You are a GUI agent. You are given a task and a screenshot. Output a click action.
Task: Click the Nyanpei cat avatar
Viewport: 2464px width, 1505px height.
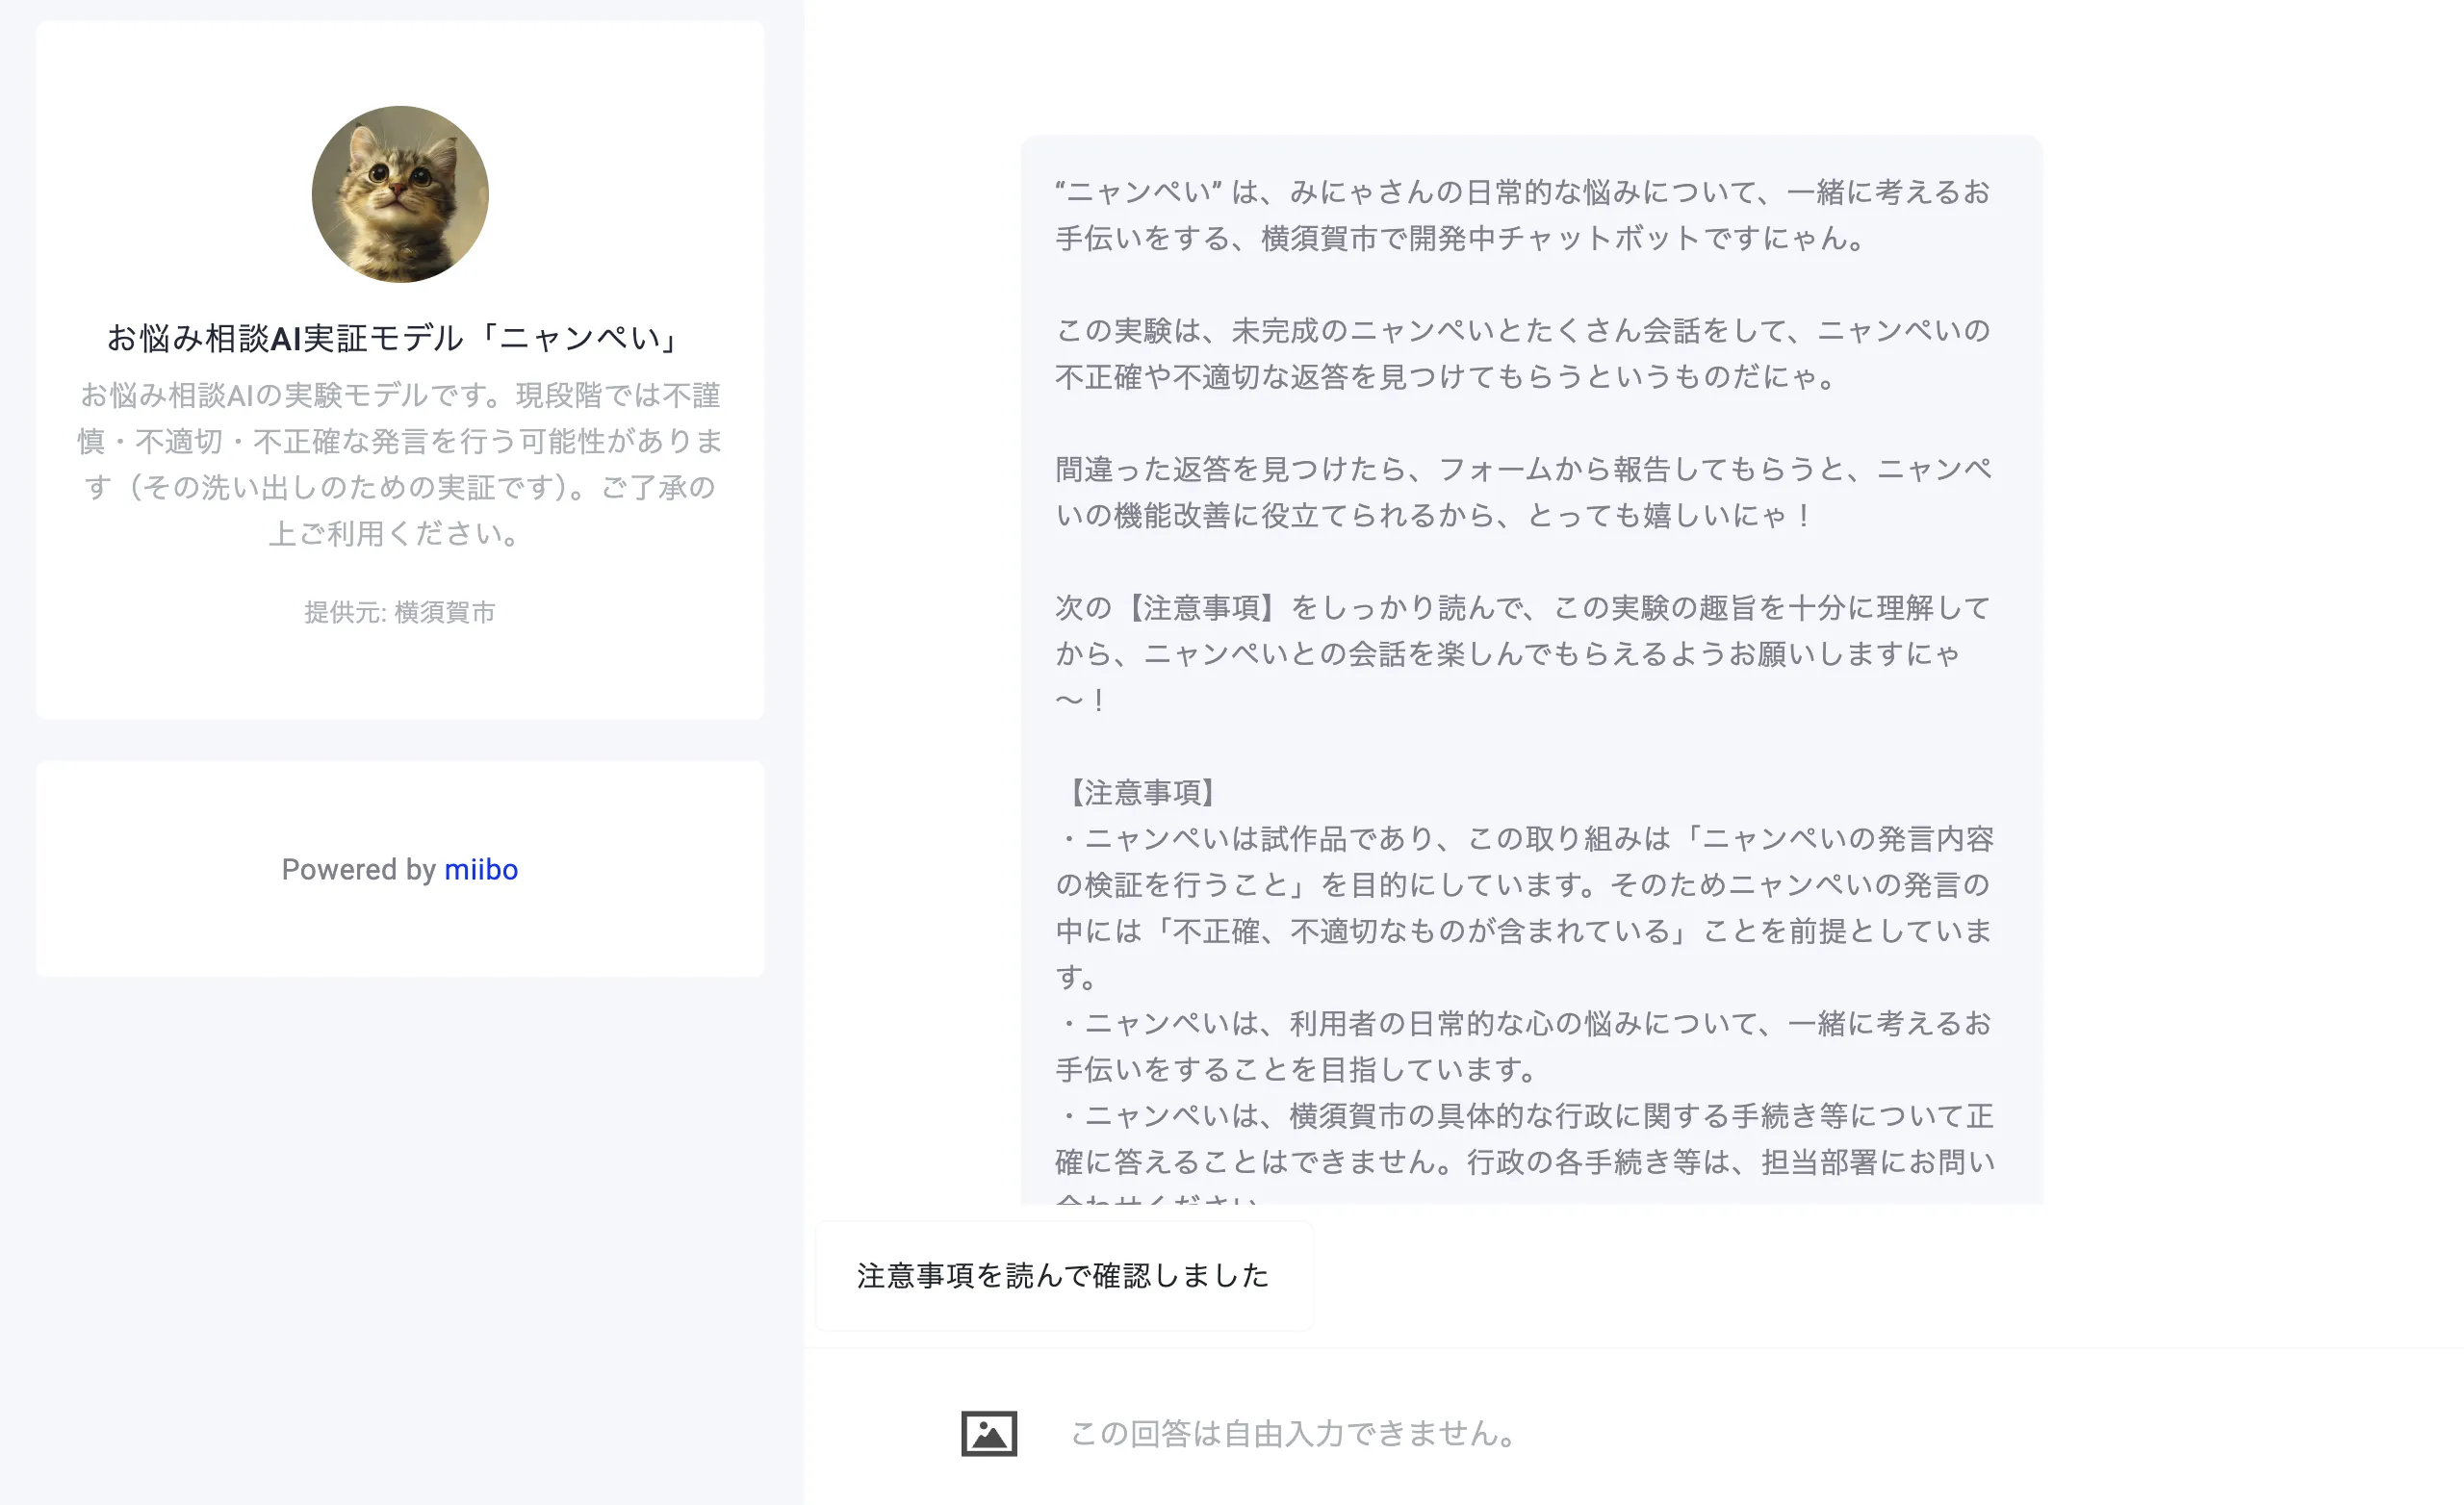400,194
